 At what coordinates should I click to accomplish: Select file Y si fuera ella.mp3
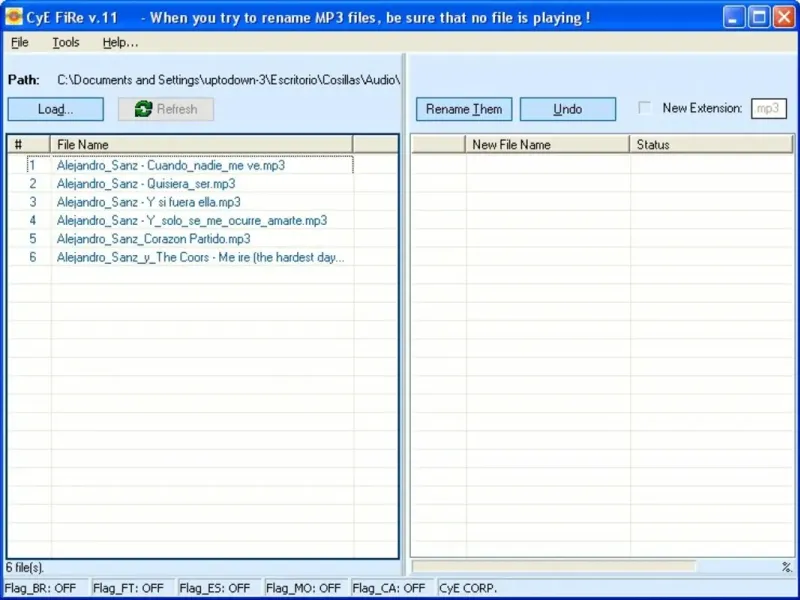point(148,202)
